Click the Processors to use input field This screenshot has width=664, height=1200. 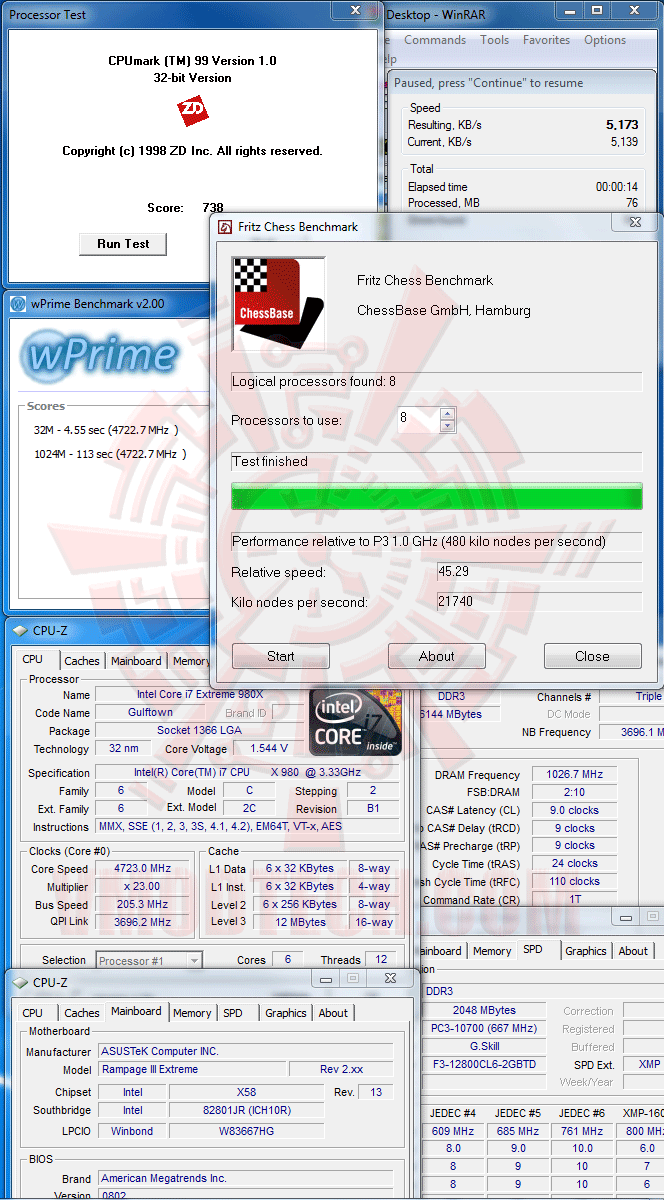click(417, 420)
